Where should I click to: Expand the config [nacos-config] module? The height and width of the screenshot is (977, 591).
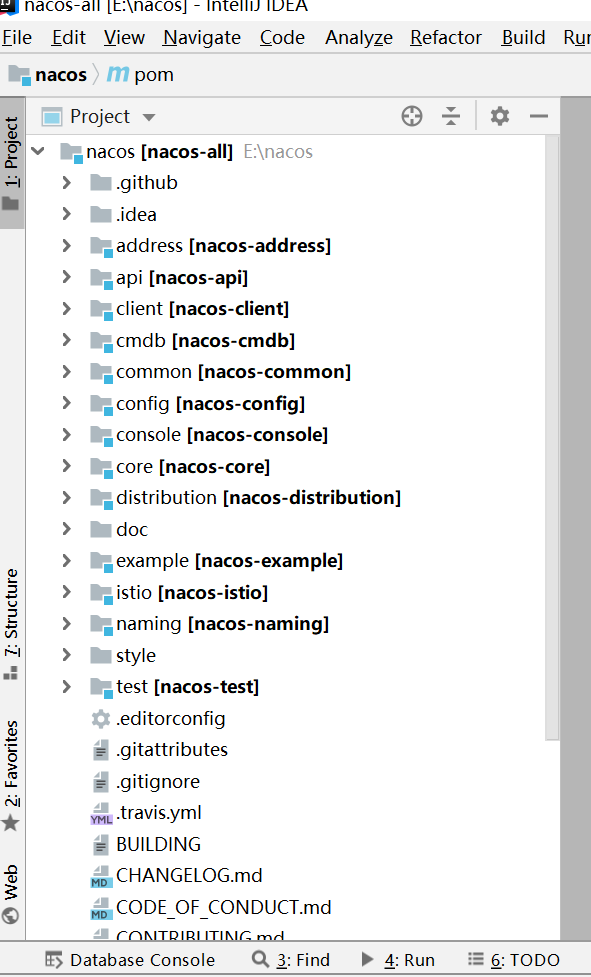click(x=67, y=403)
